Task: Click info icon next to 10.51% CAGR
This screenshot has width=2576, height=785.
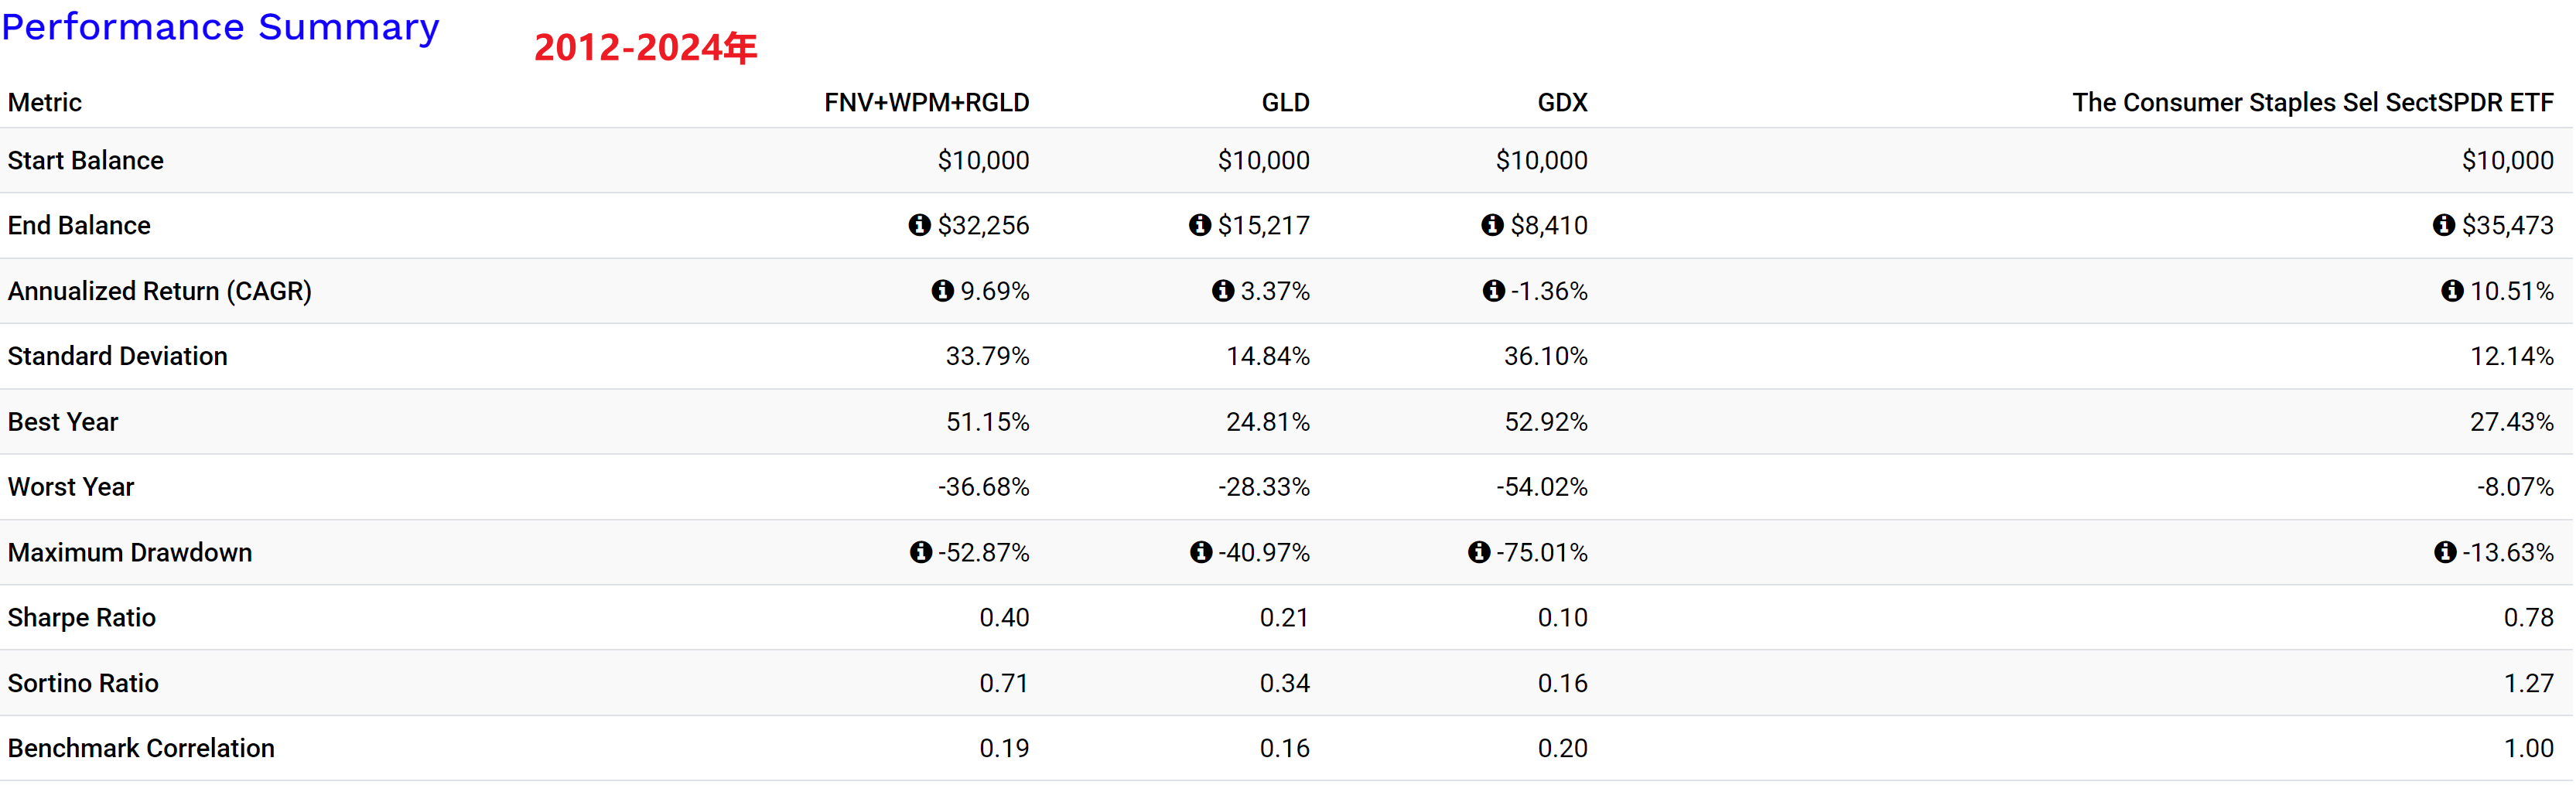Action: [x=2452, y=291]
